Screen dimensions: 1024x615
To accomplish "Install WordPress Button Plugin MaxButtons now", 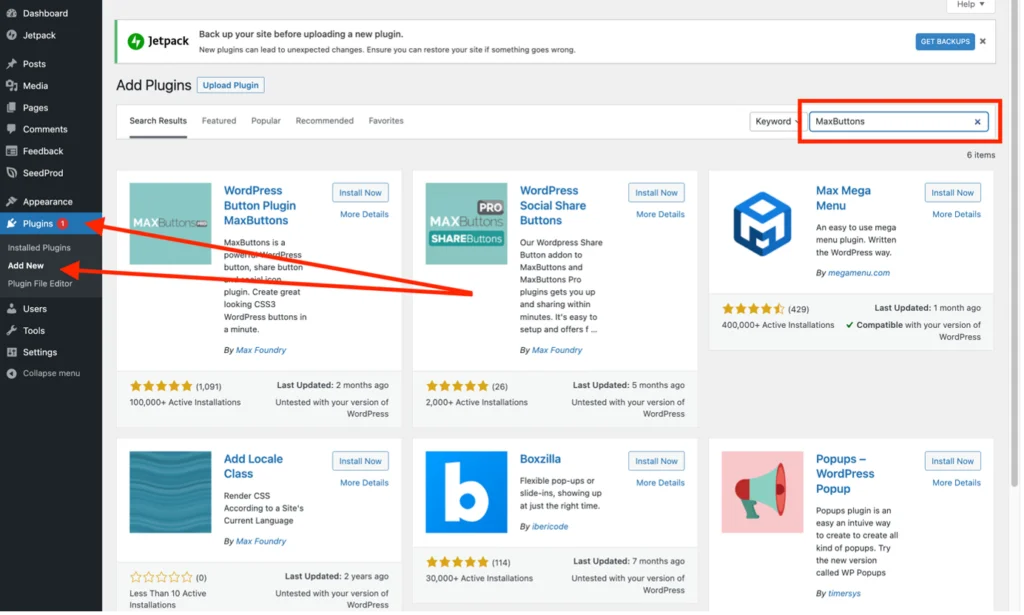I will pyautogui.click(x=361, y=193).
